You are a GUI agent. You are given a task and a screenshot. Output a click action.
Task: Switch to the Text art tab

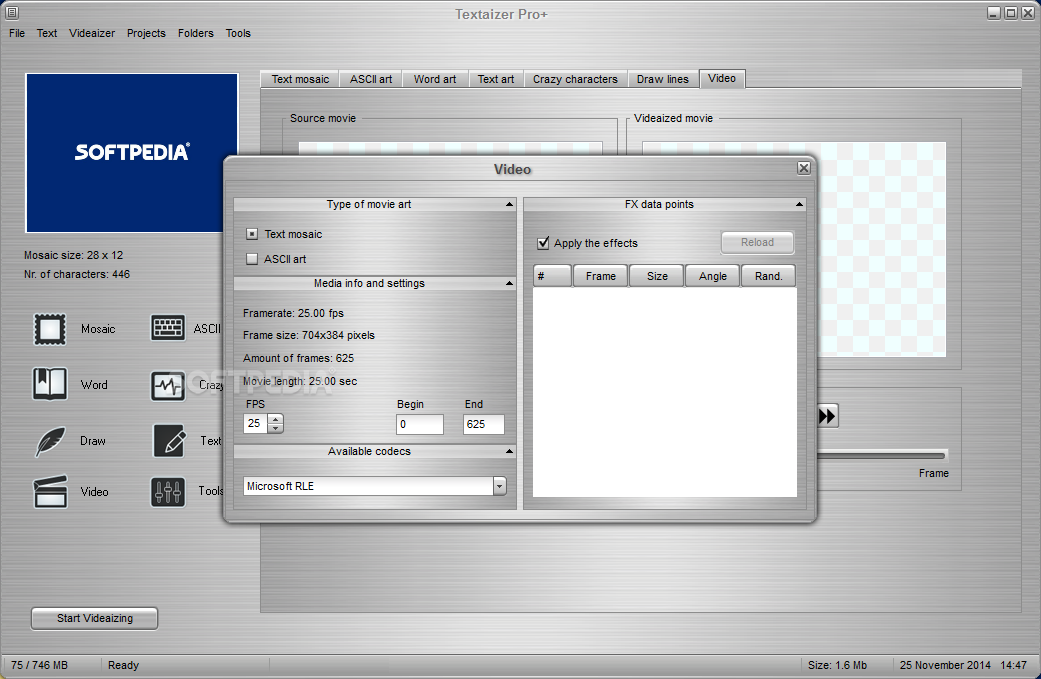[496, 79]
